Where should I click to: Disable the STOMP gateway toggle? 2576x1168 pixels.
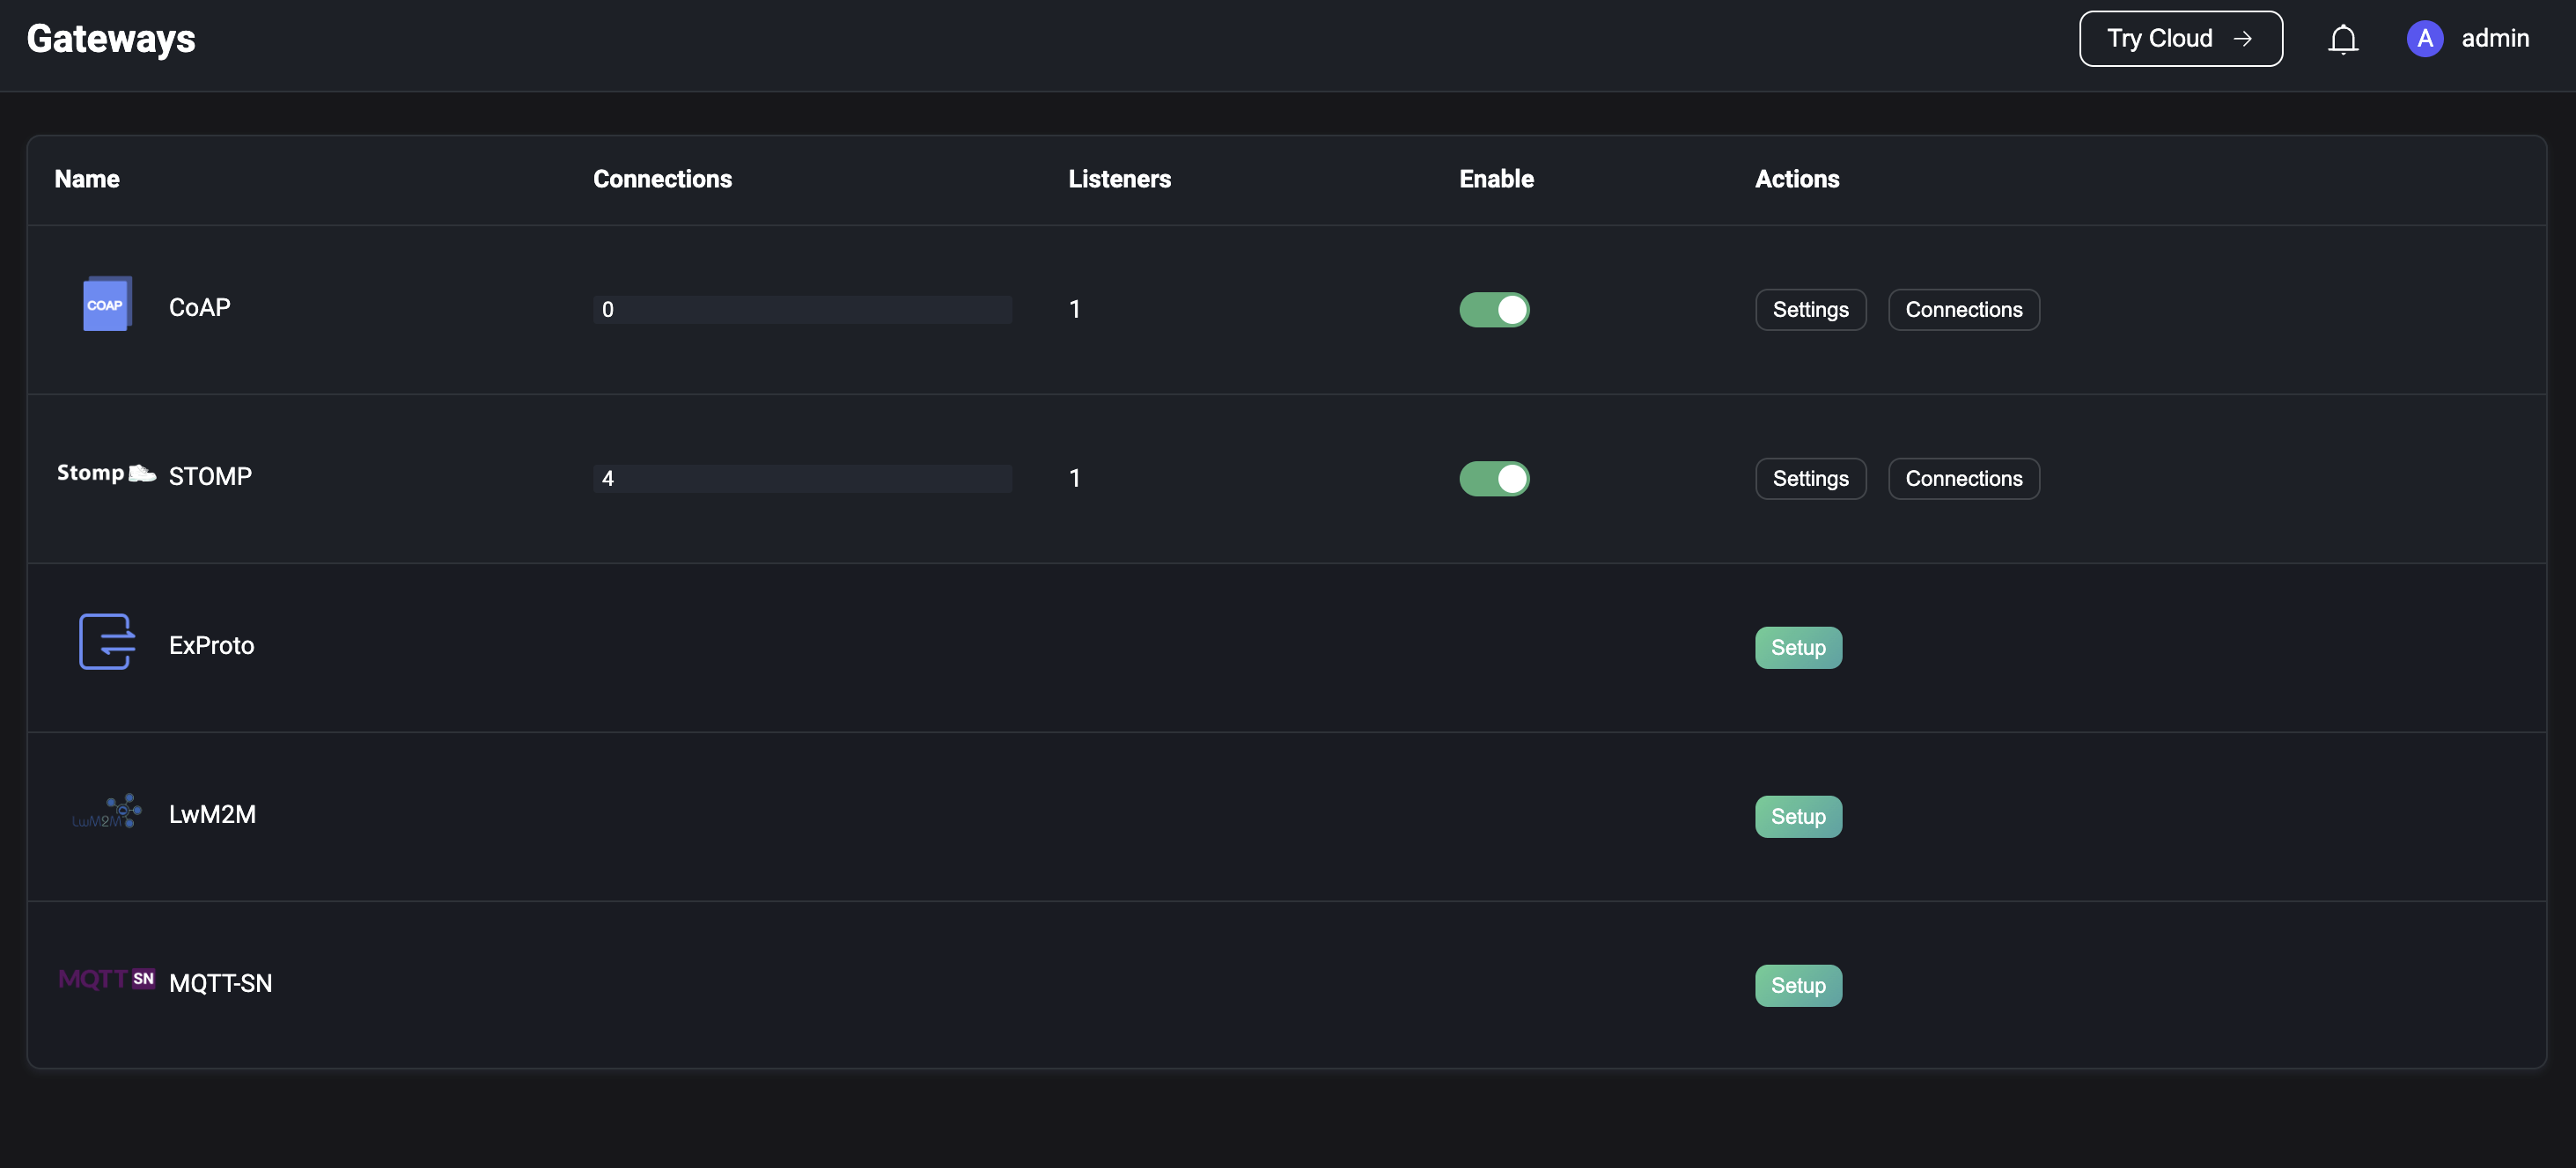pyautogui.click(x=1494, y=479)
